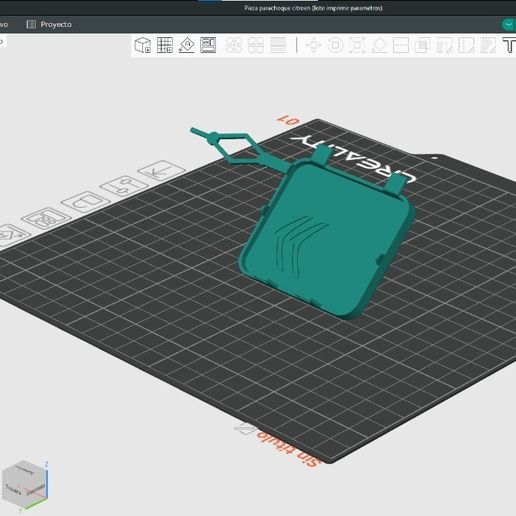
Task: Open the Proyecto tab
Action: coord(49,24)
